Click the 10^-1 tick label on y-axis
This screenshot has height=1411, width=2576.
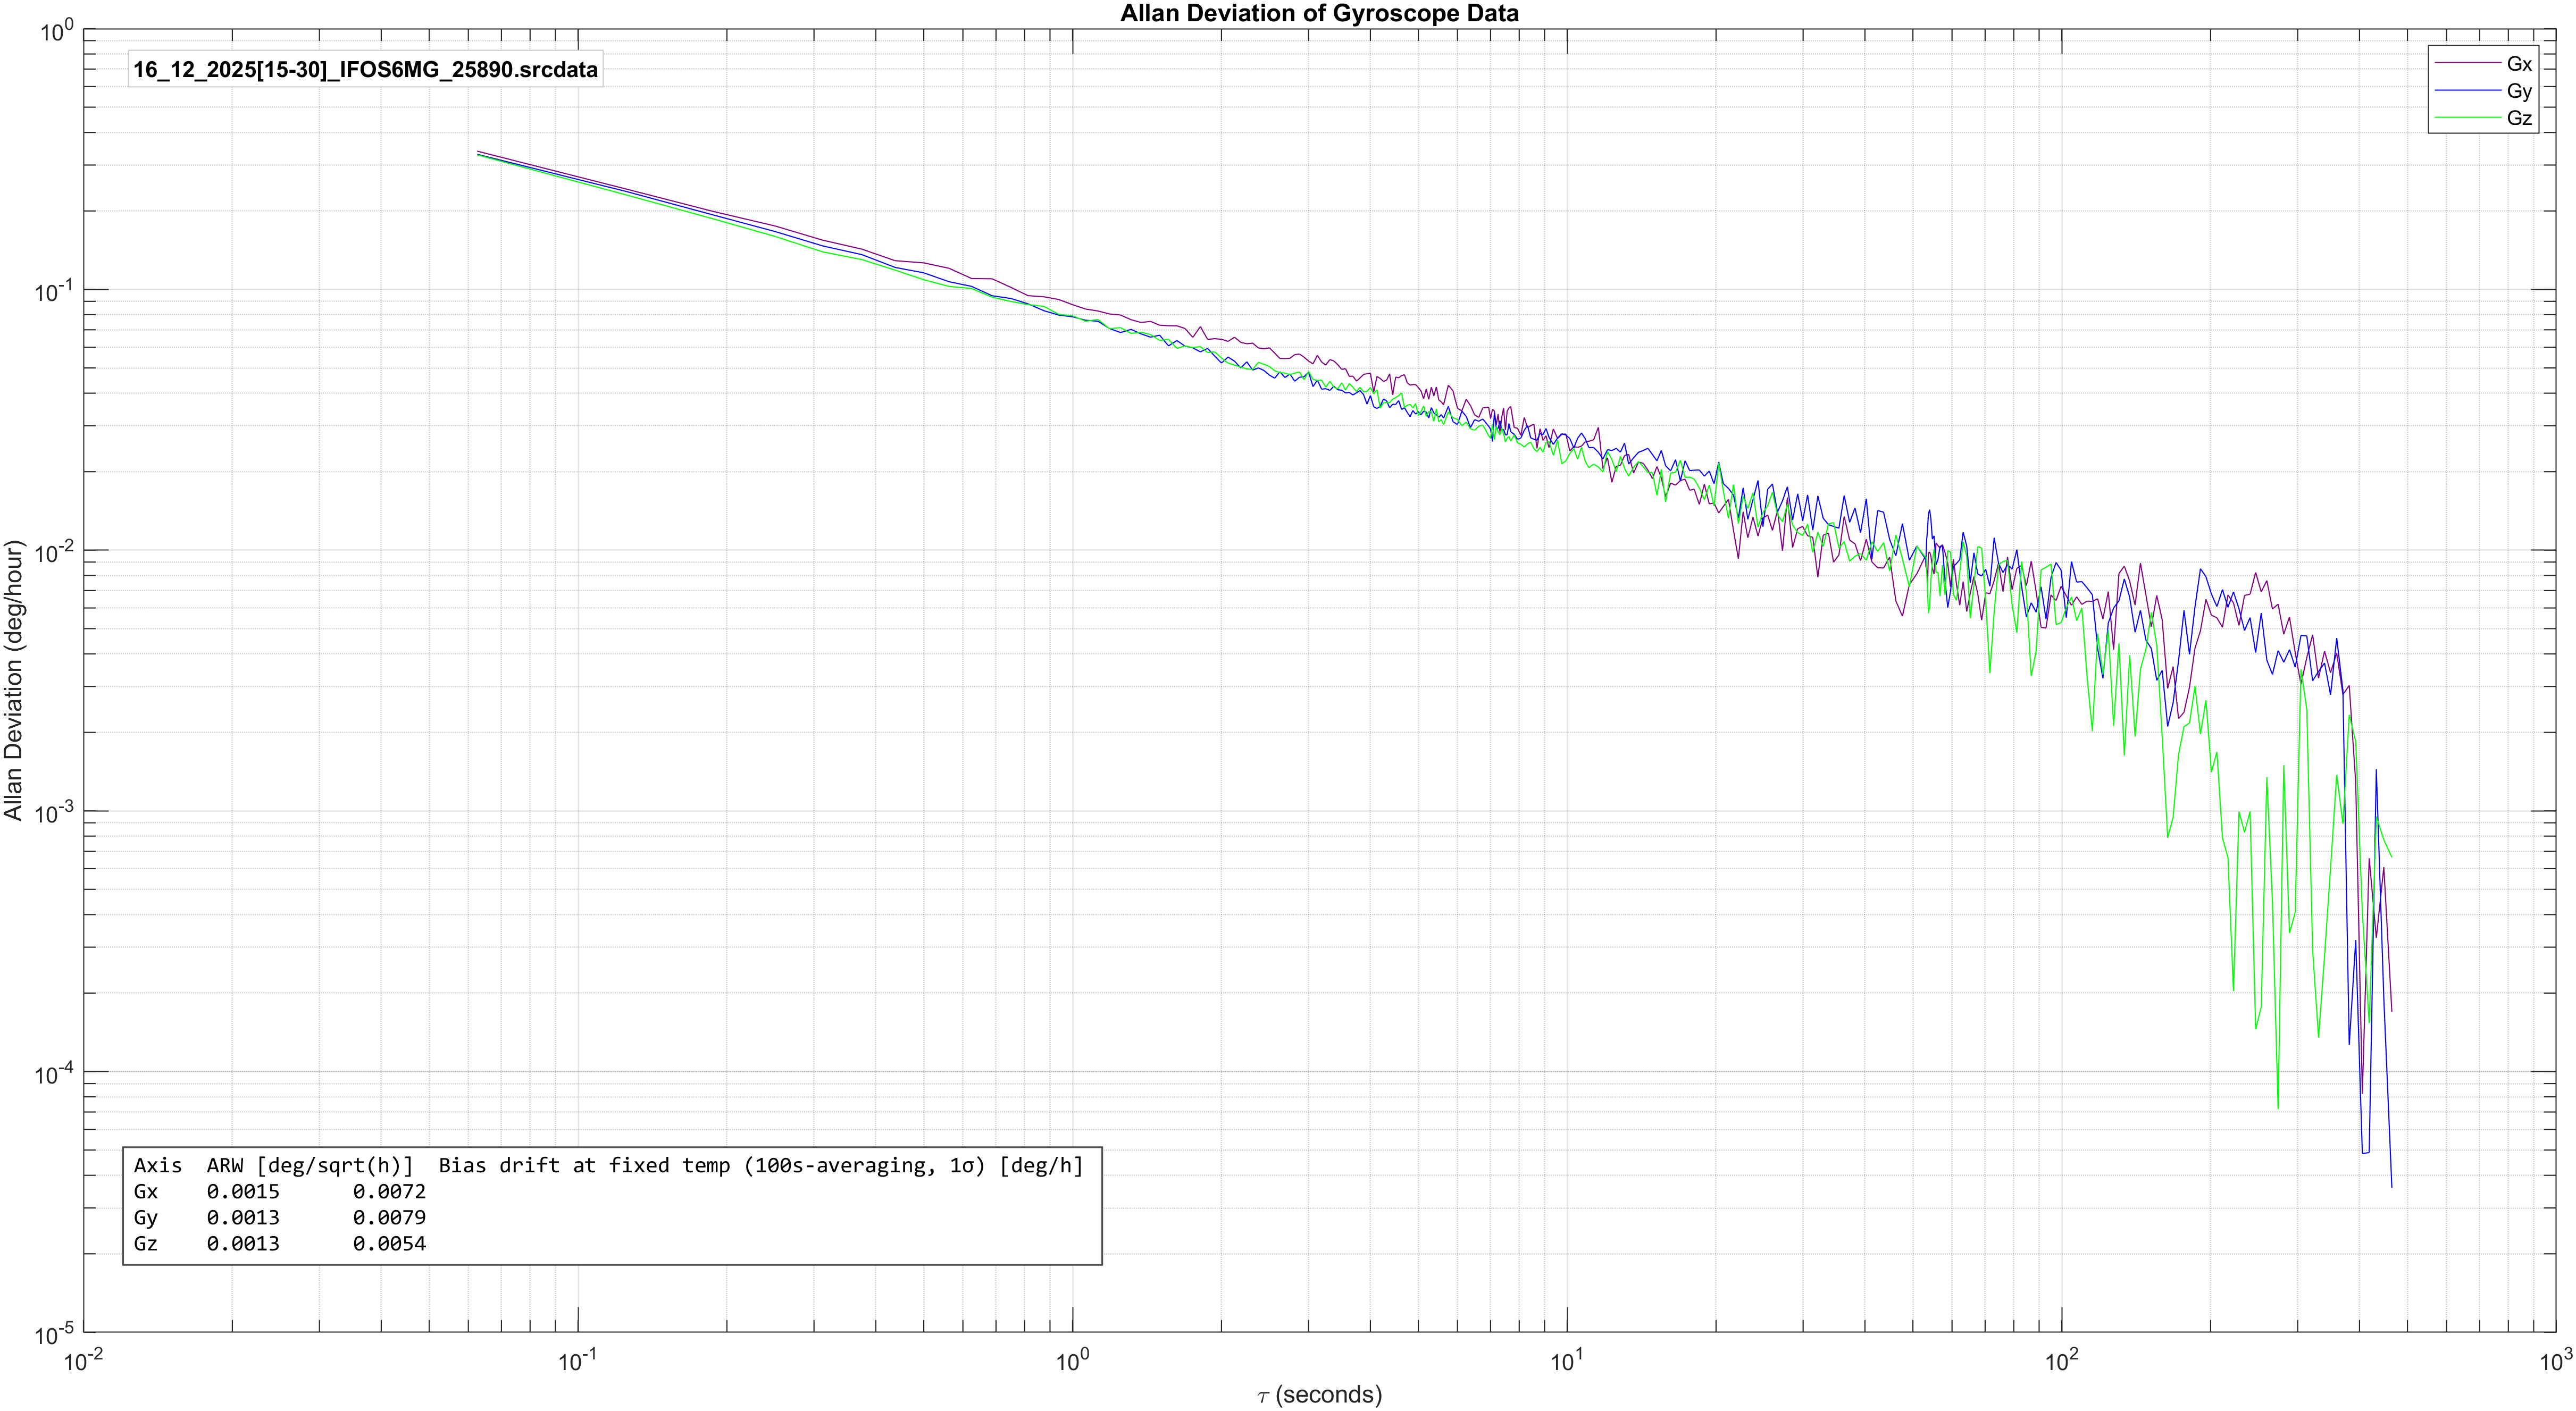coord(54,291)
